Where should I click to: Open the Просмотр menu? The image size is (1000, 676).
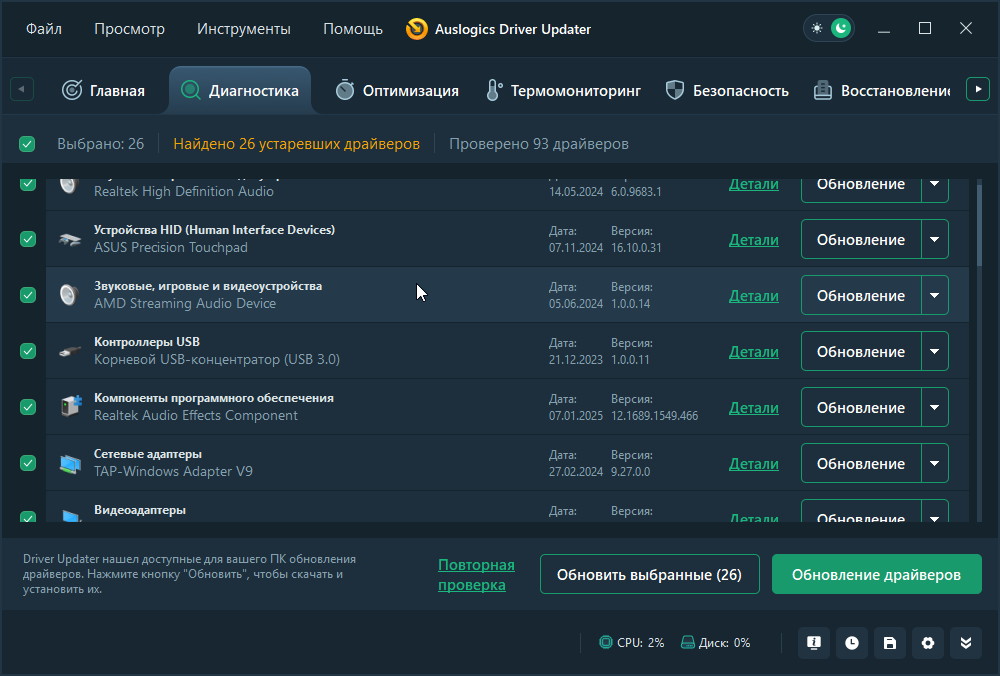pos(129,29)
